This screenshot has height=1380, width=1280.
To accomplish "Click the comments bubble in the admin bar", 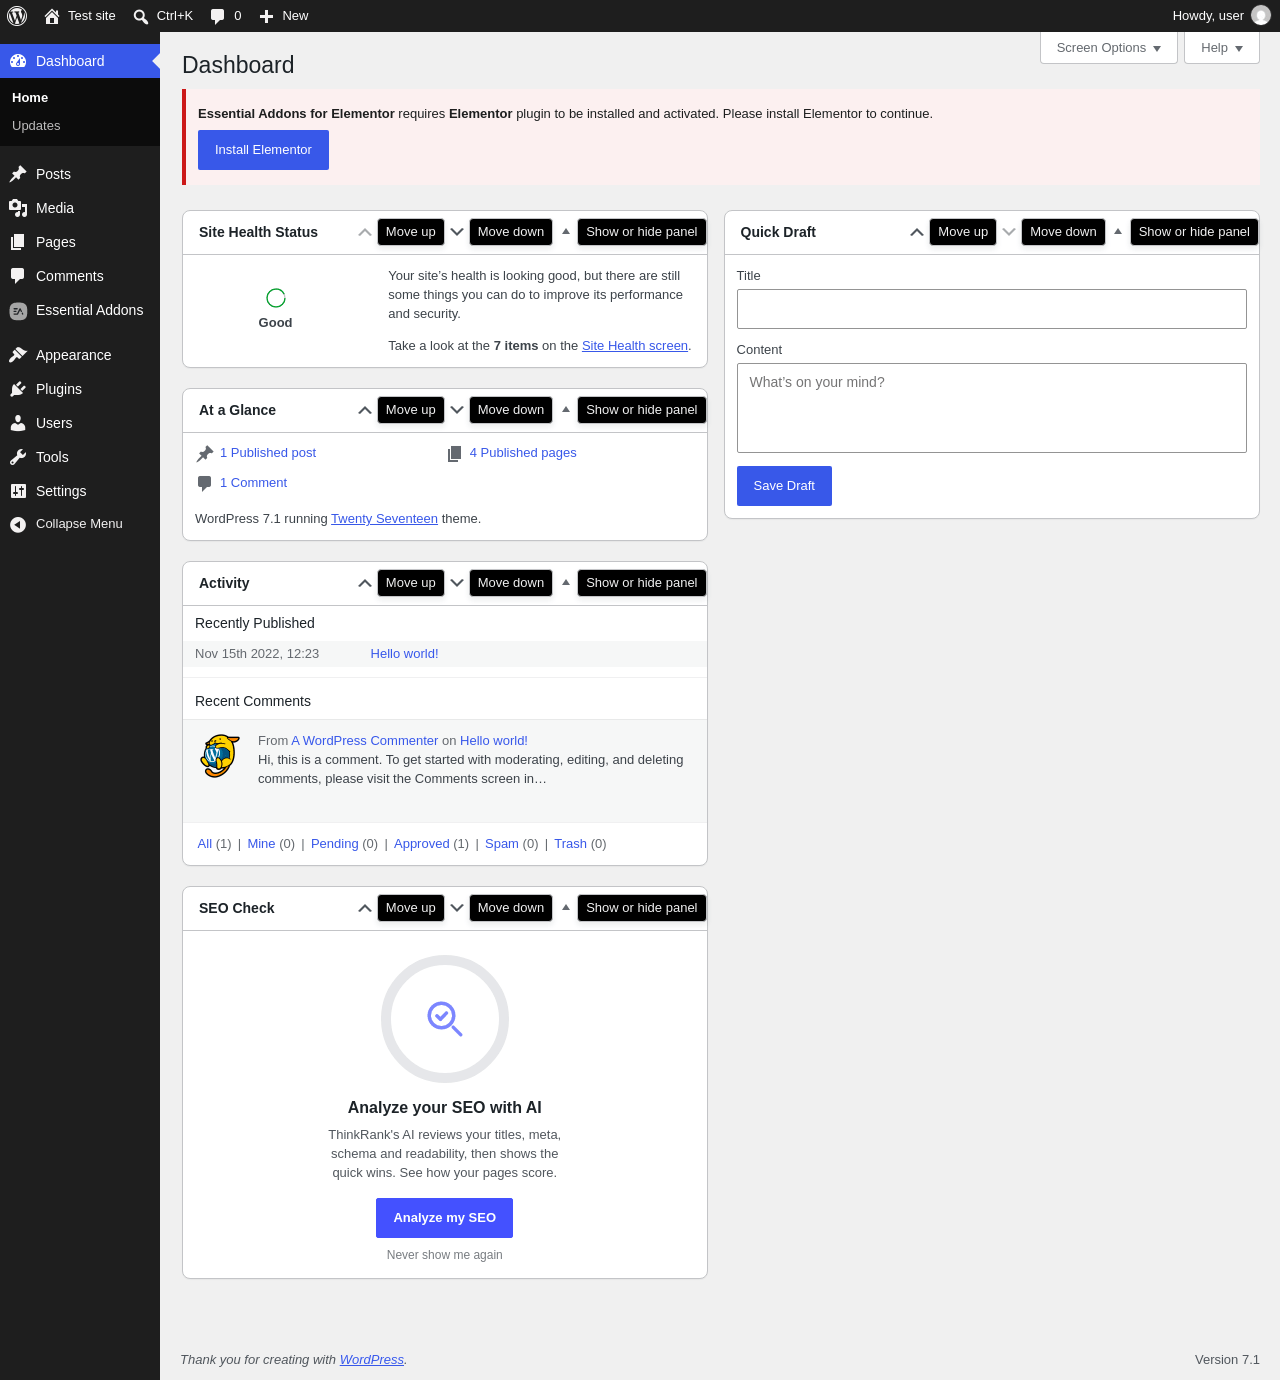I will point(217,16).
